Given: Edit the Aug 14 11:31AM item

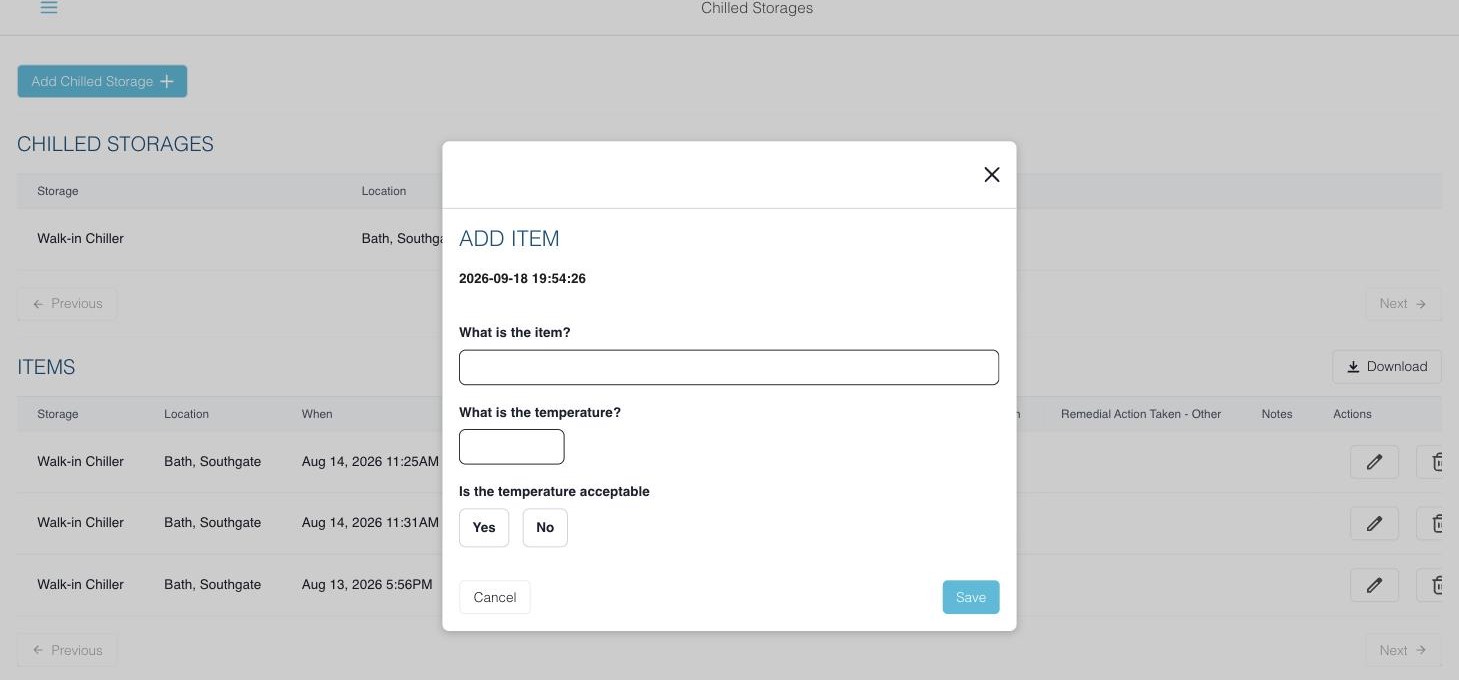Looking at the screenshot, I should (1374, 523).
